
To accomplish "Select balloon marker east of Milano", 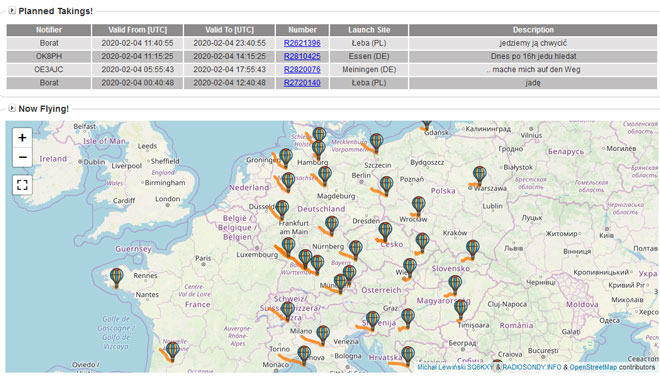I will point(323,335).
